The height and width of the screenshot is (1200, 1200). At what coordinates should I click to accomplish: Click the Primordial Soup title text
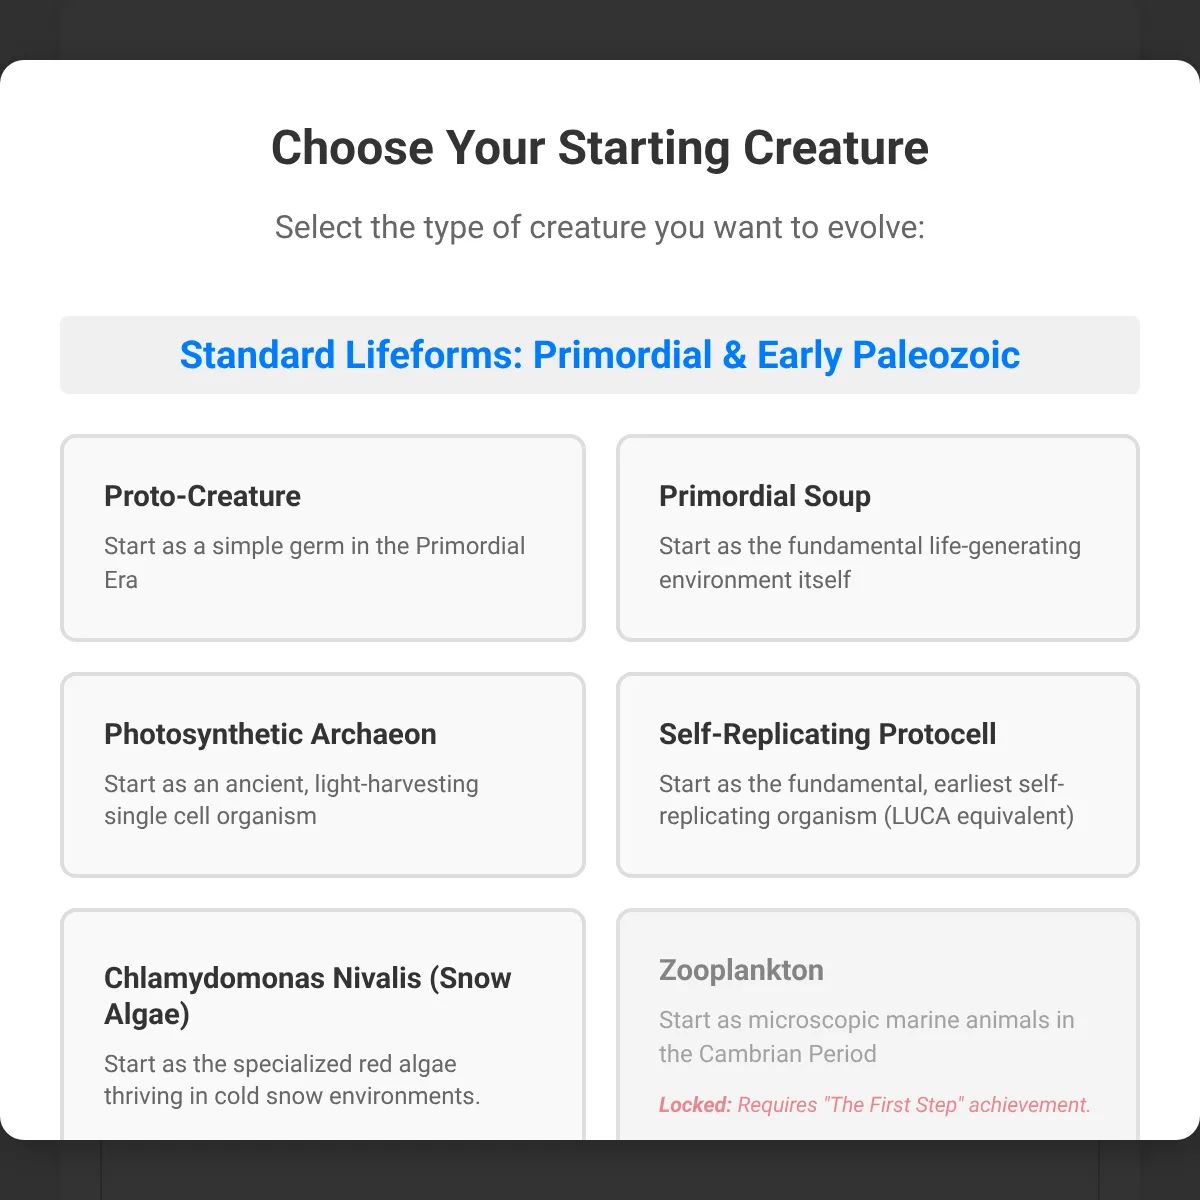[x=765, y=496]
